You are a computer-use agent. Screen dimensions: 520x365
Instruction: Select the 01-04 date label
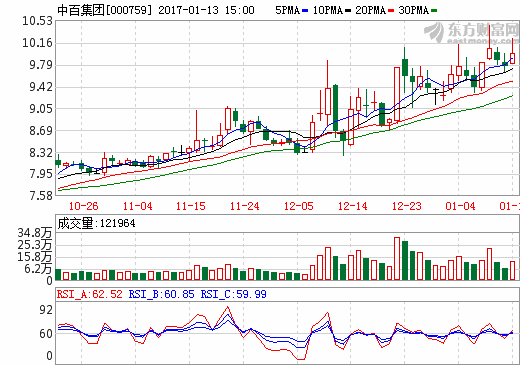click(460, 206)
